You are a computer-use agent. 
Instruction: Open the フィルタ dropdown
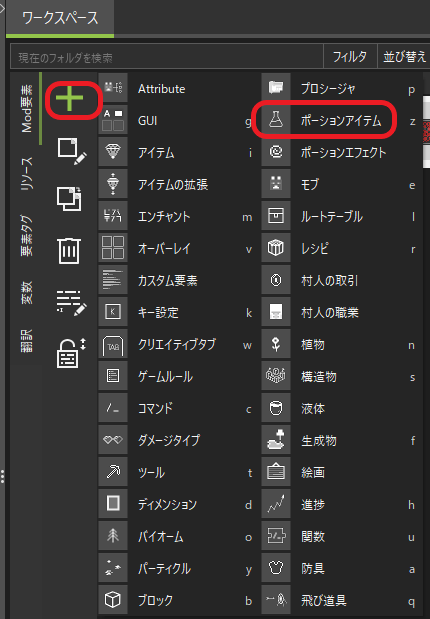coord(350,57)
